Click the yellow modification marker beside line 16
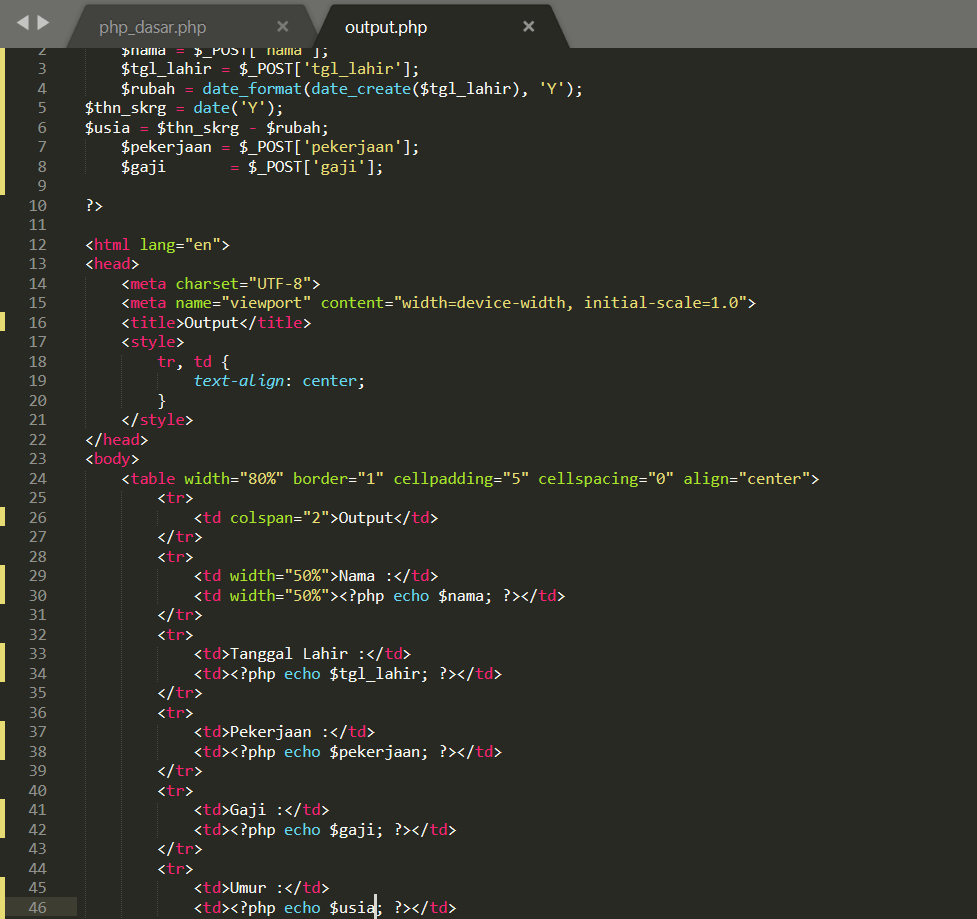Image resolution: width=977 pixels, height=919 pixels. click(4, 321)
